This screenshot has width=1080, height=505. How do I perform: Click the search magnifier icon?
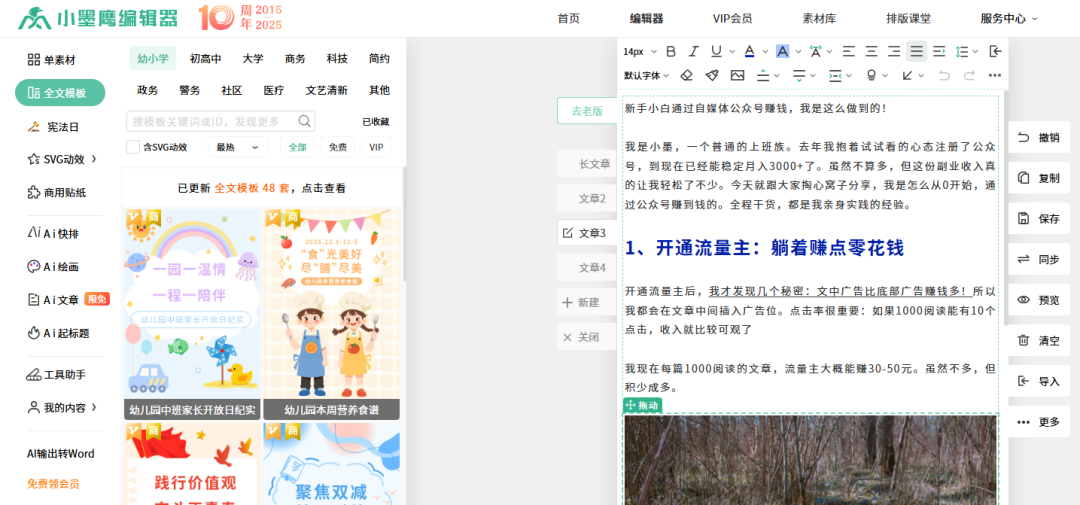point(304,121)
